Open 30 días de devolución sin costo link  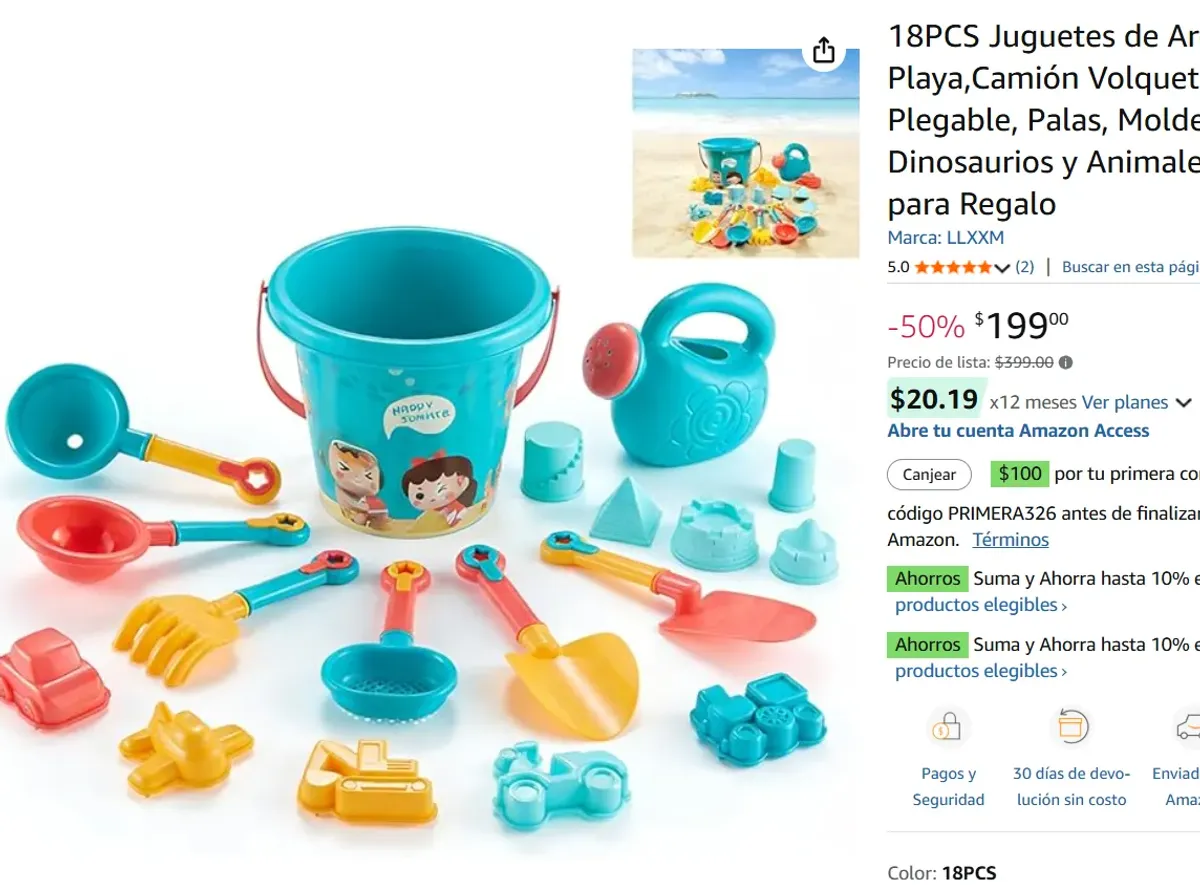pos(1070,786)
